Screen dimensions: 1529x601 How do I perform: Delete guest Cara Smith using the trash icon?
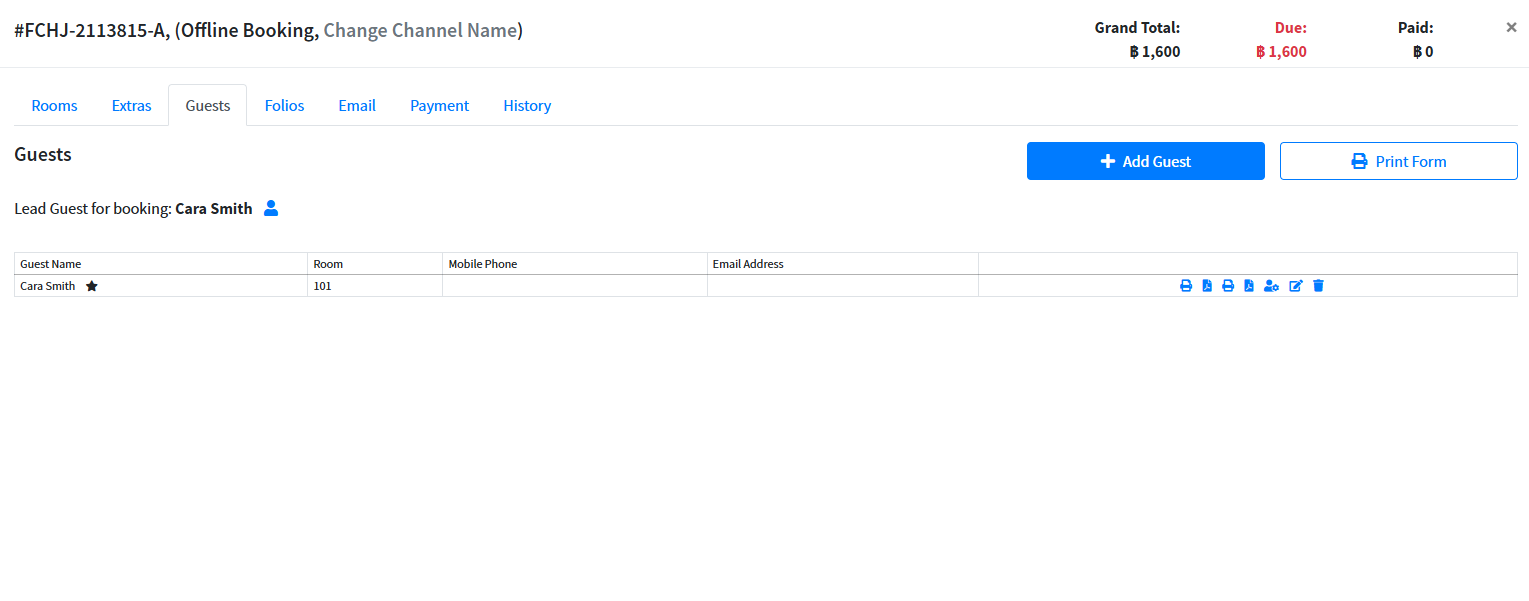(1318, 286)
